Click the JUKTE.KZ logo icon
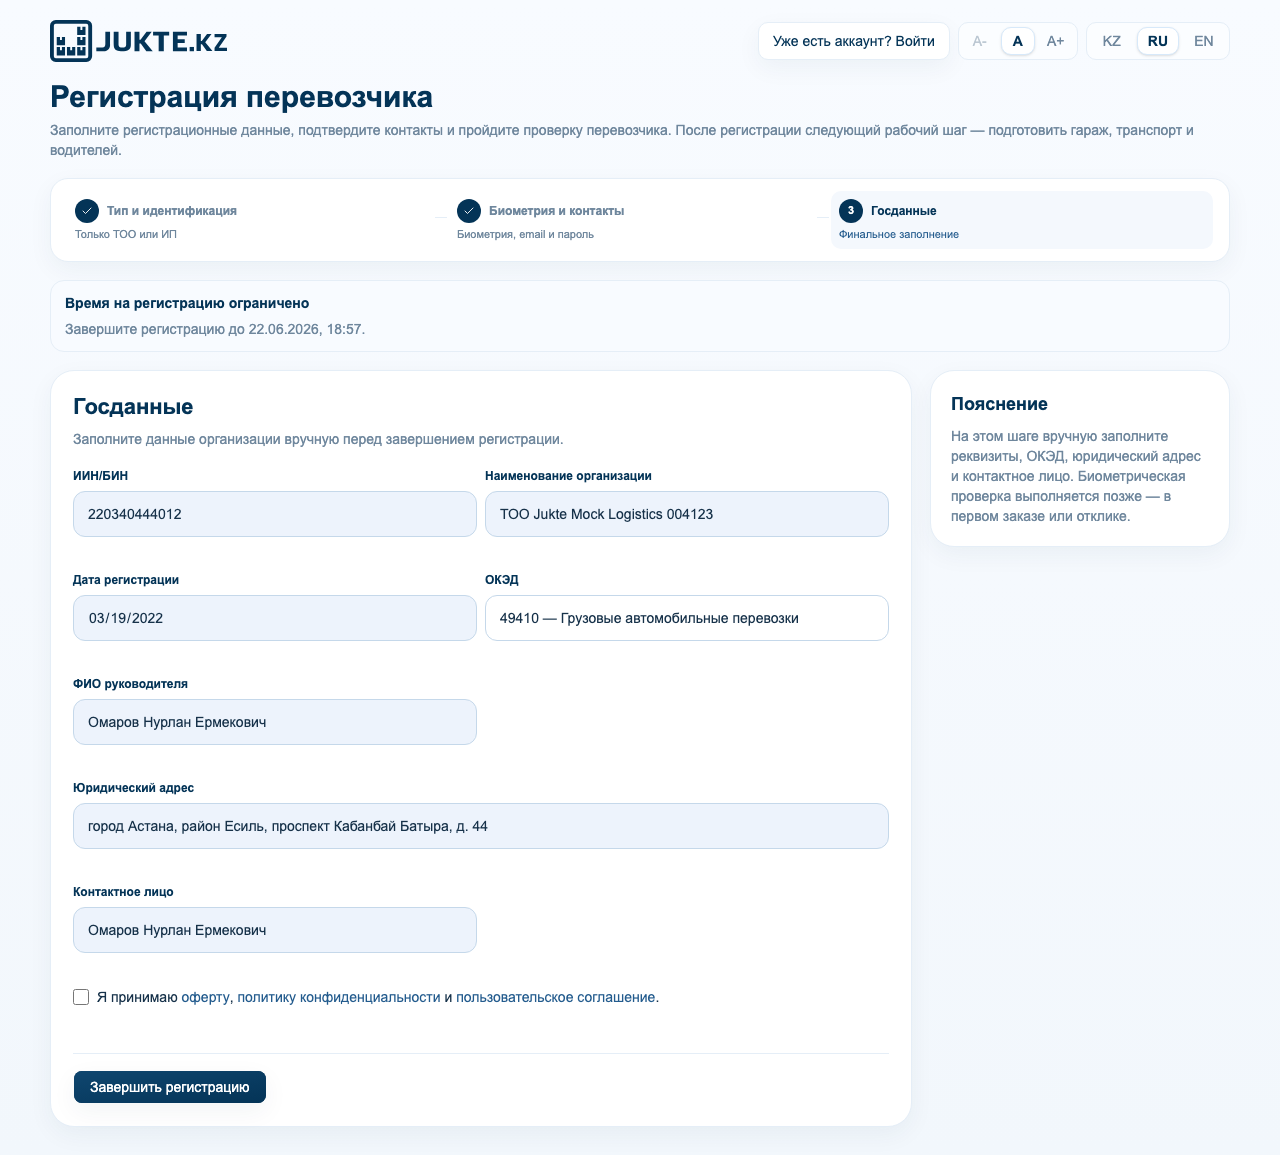Viewport: 1280px width, 1155px height. tap(71, 41)
